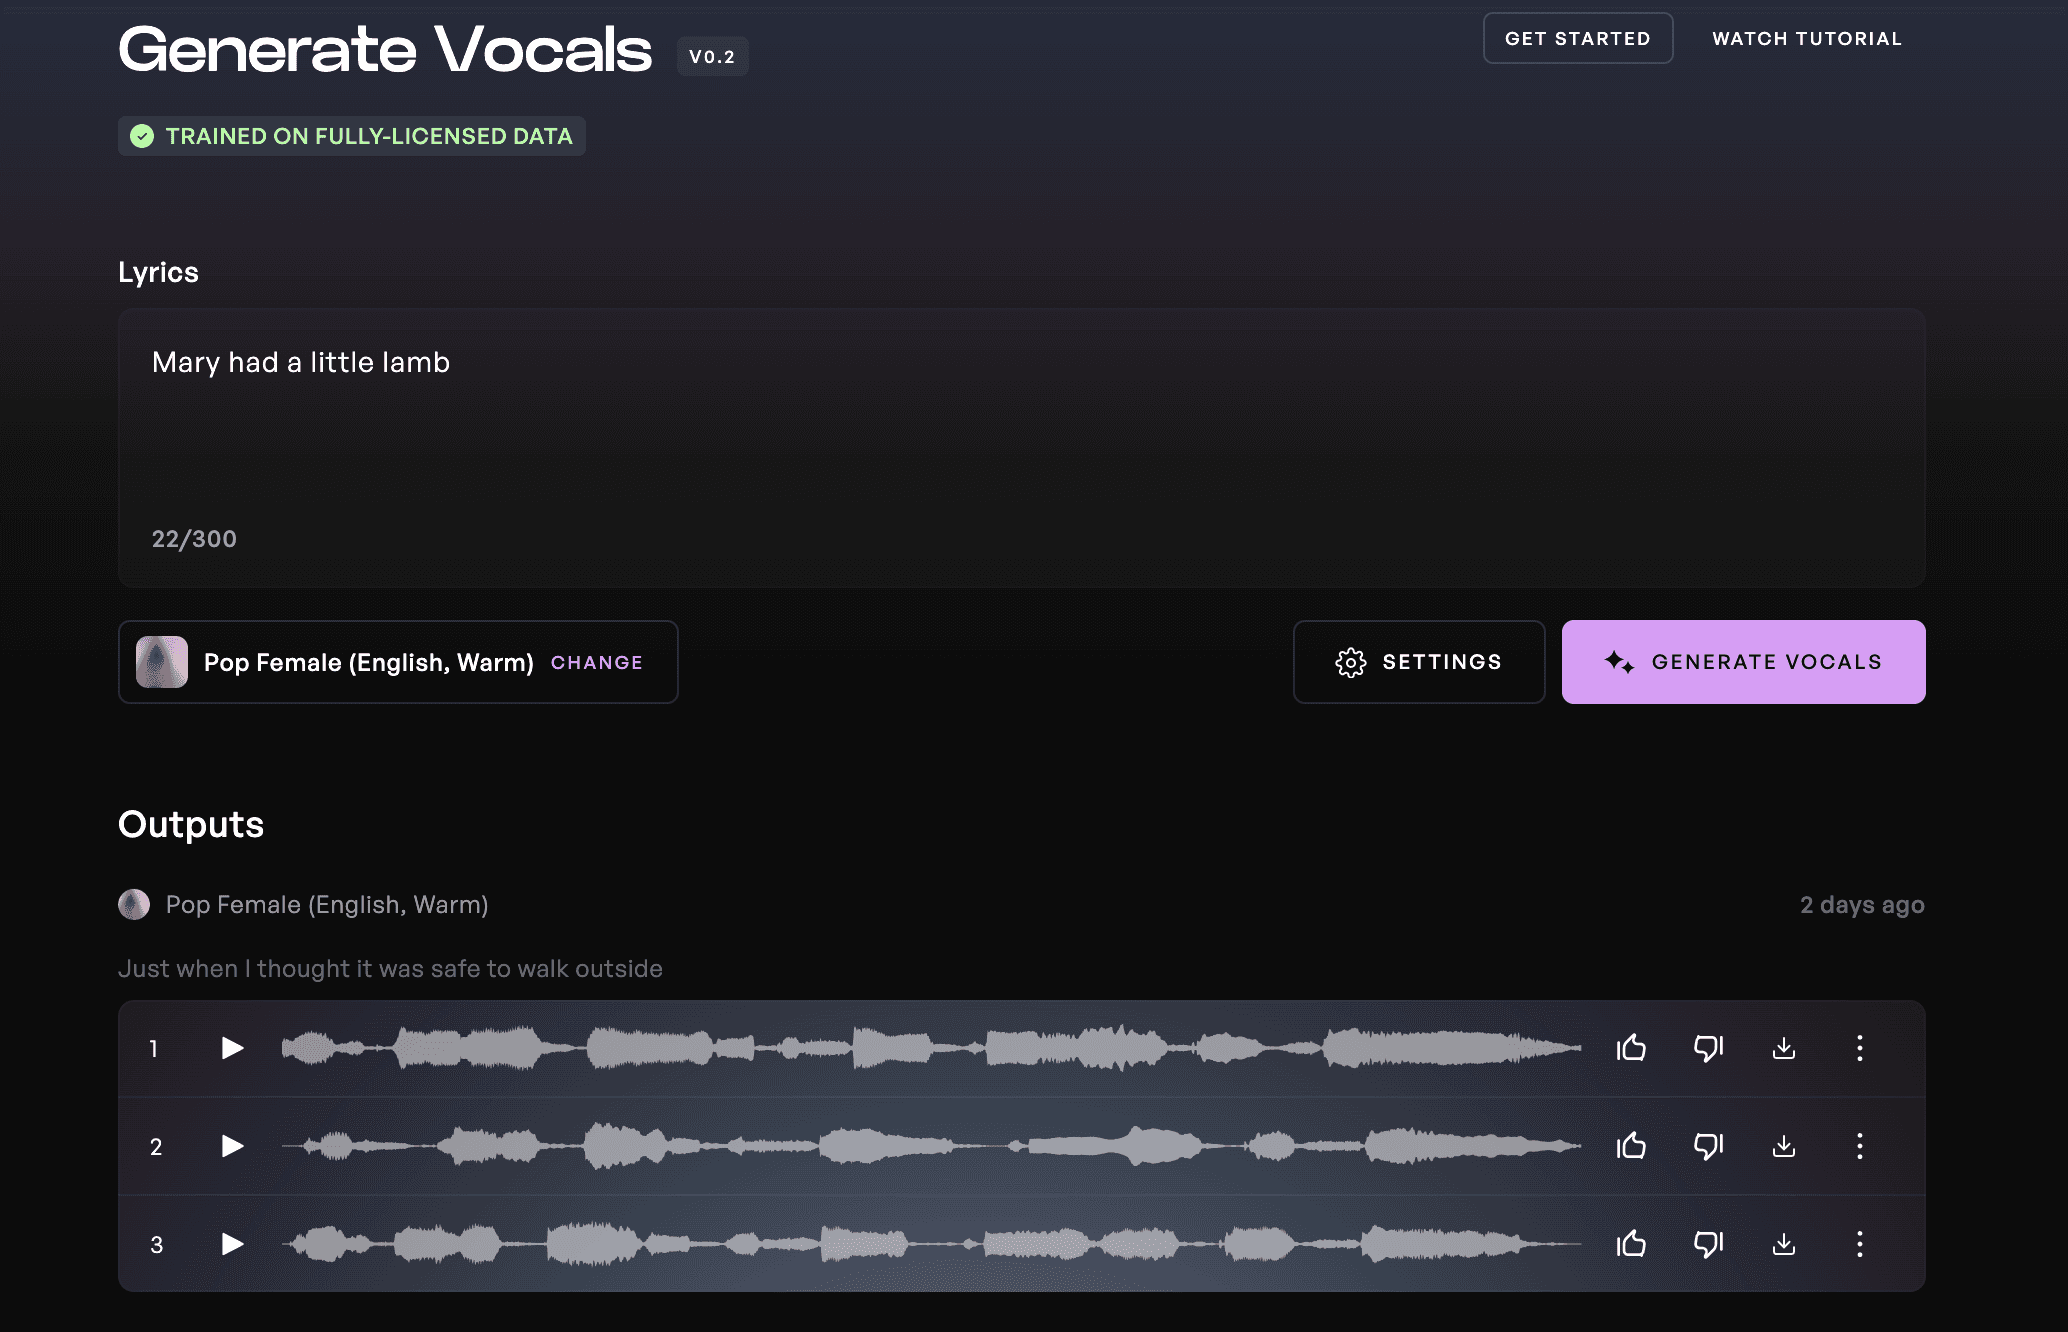
Task: Play output track 1
Action: pos(232,1048)
